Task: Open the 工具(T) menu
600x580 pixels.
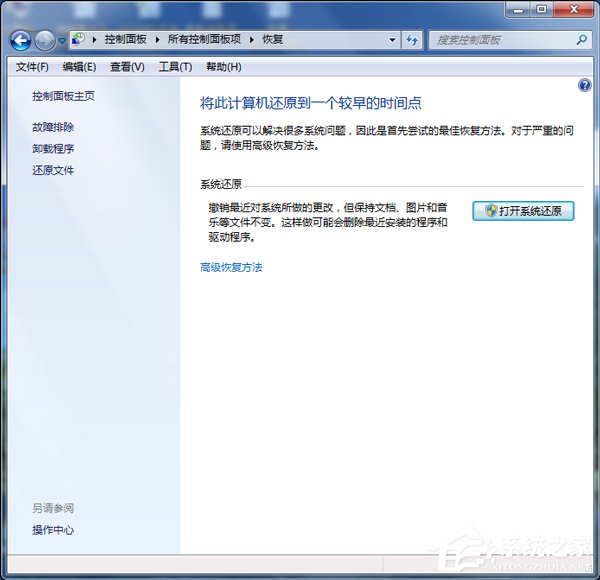Action: (x=175, y=67)
